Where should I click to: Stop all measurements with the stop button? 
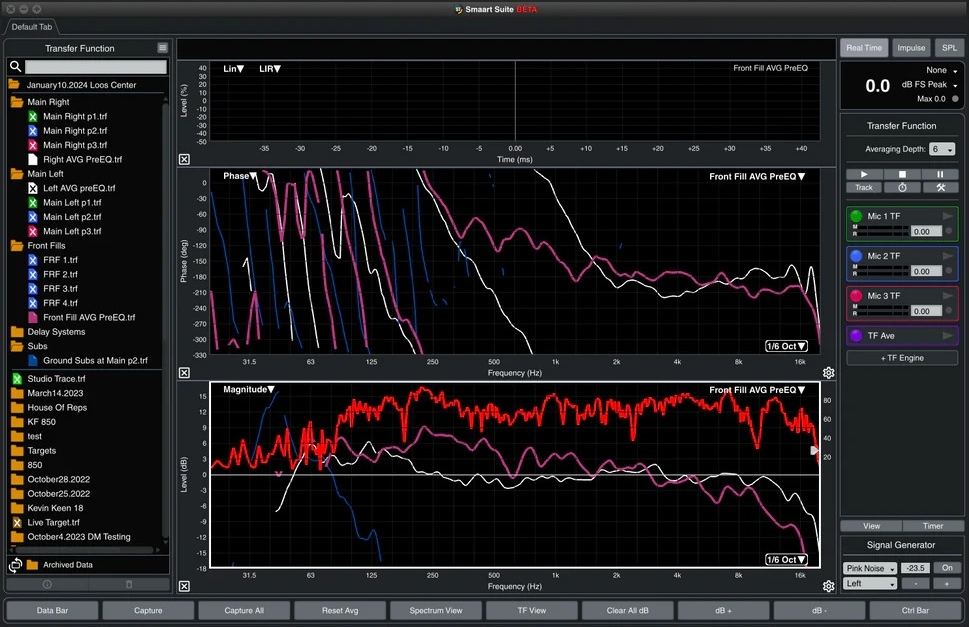(x=902, y=175)
